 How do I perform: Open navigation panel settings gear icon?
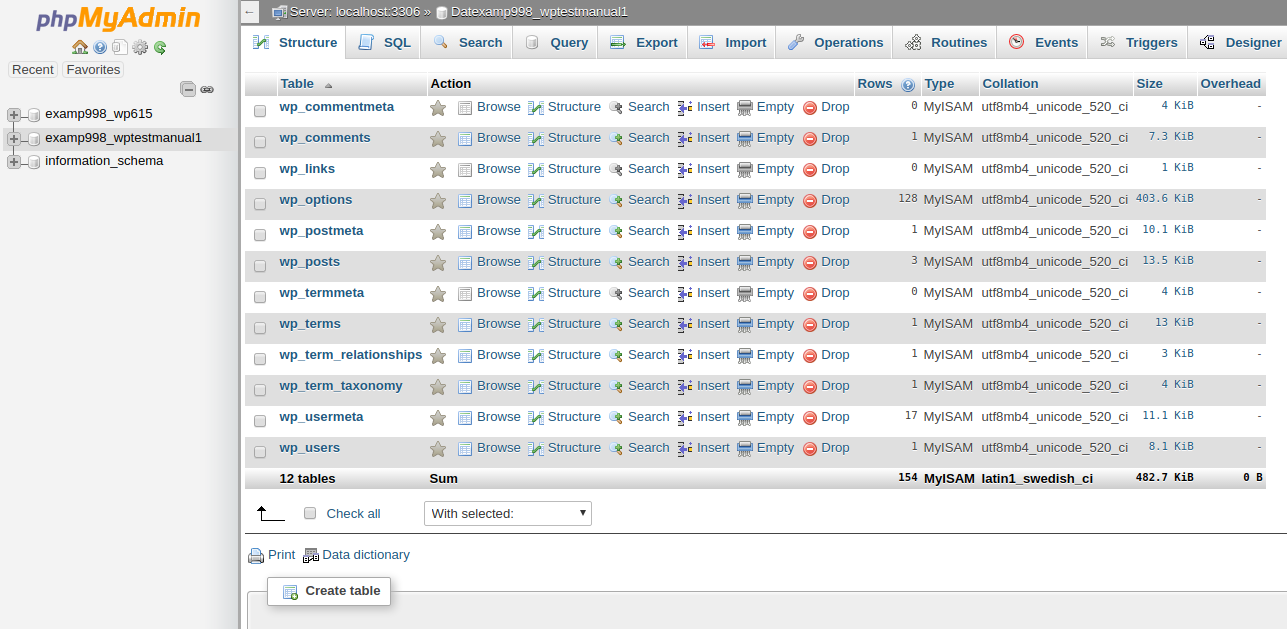140,47
